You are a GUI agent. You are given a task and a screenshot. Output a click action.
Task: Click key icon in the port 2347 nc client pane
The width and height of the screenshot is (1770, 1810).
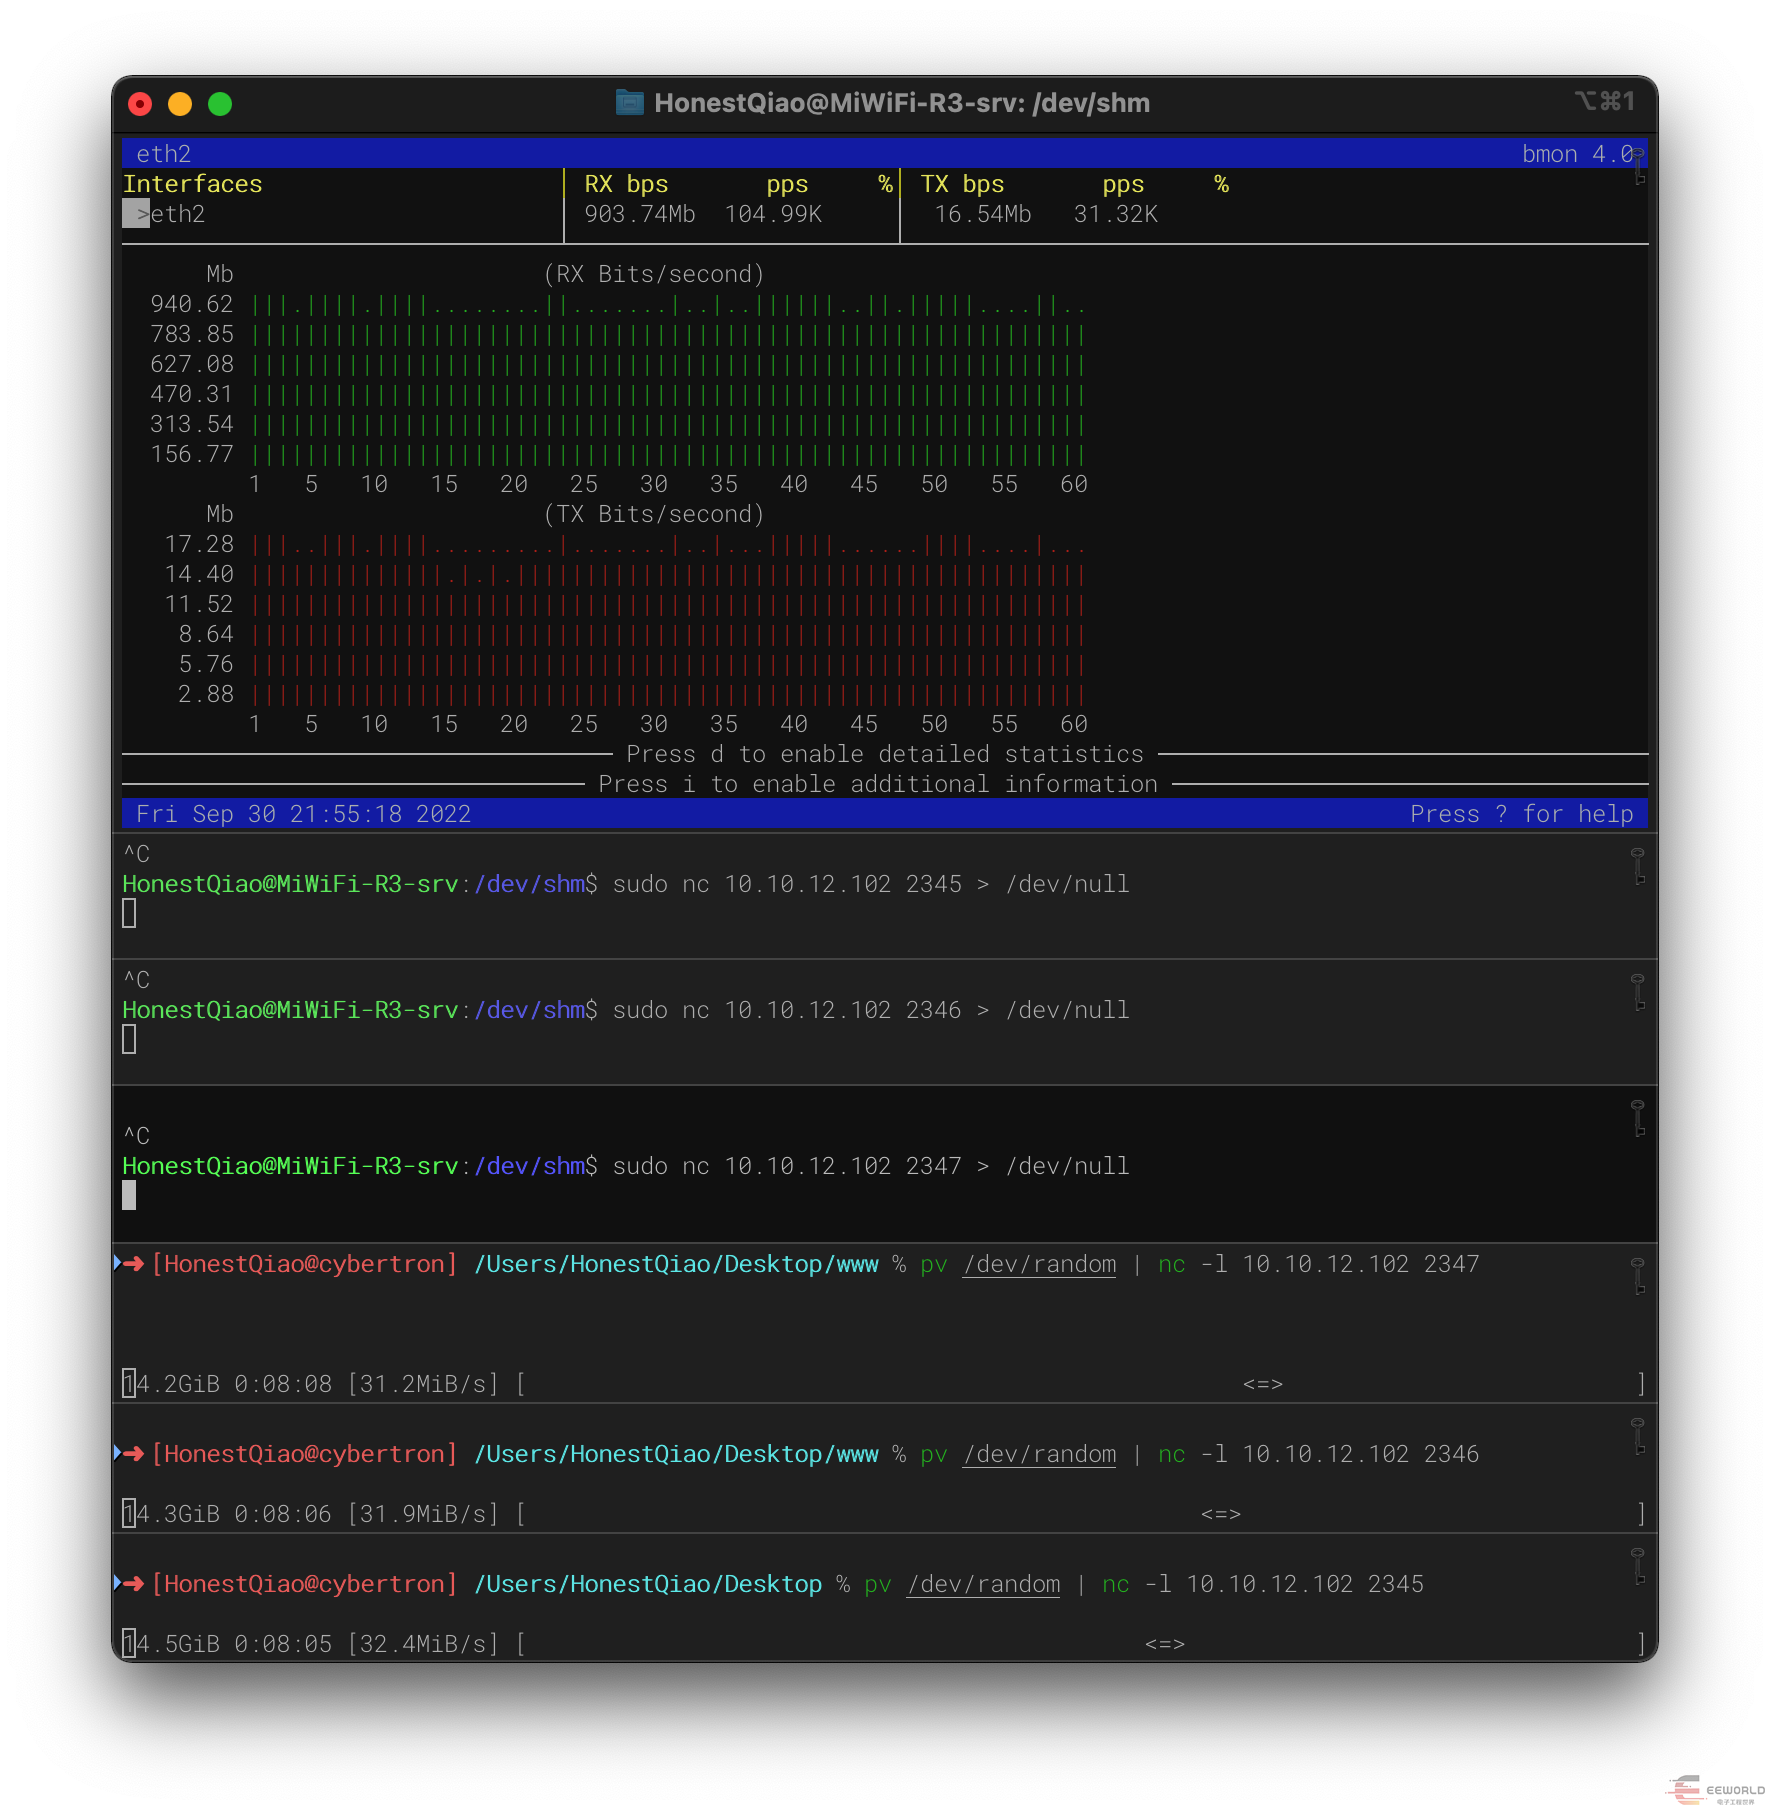click(x=1638, y=1117)
